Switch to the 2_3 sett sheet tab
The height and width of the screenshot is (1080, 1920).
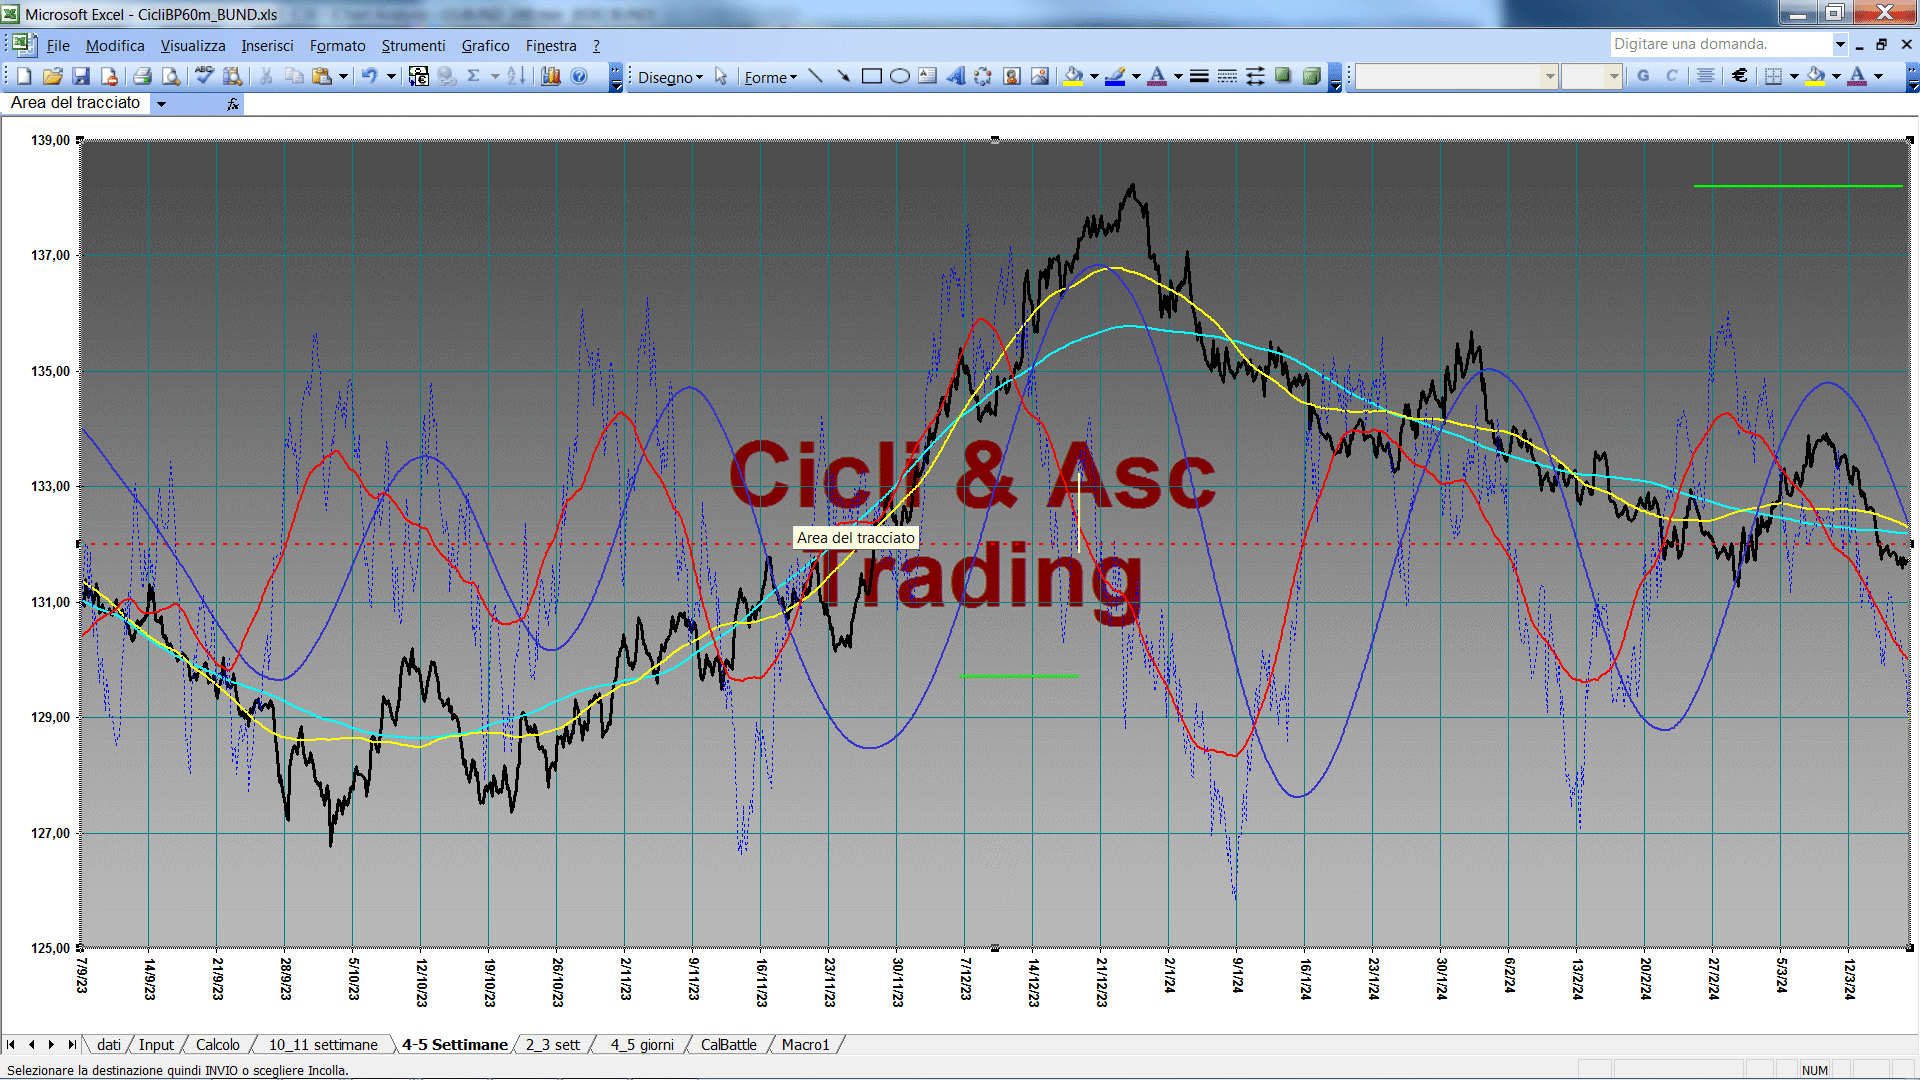tap(553, 1044)
